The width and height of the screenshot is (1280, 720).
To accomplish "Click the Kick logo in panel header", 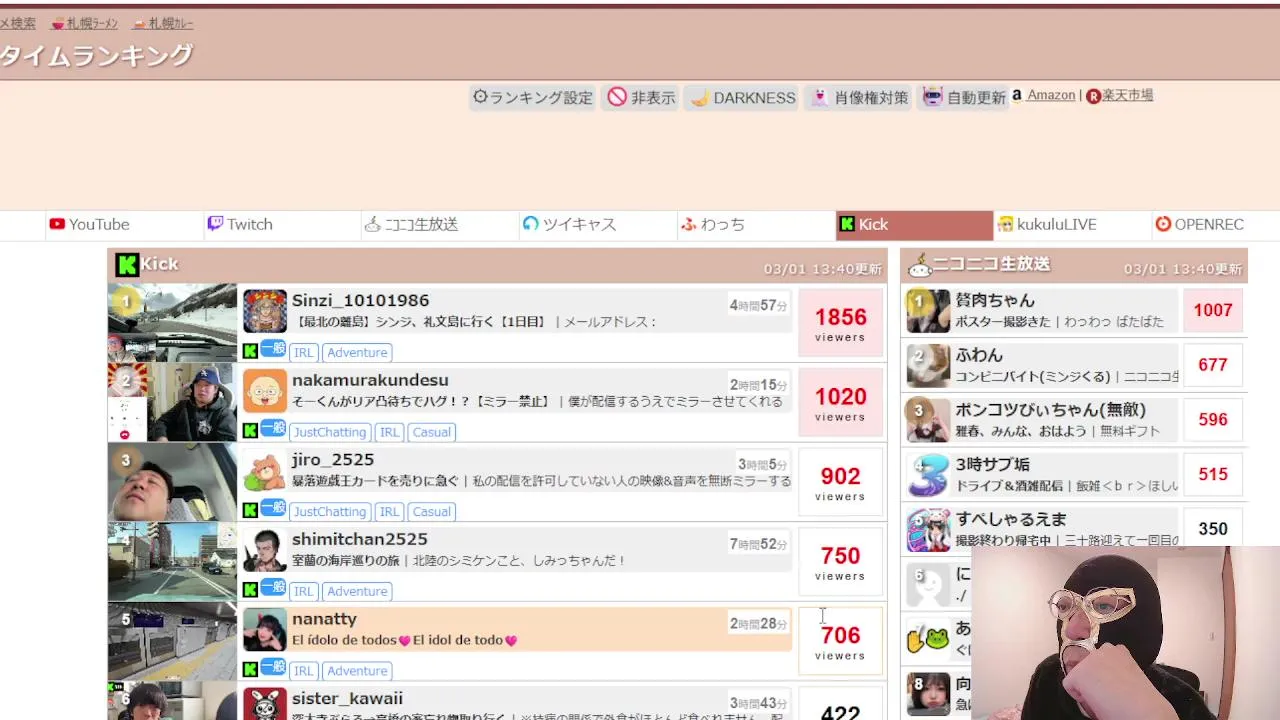I will [x=126, y=264].
